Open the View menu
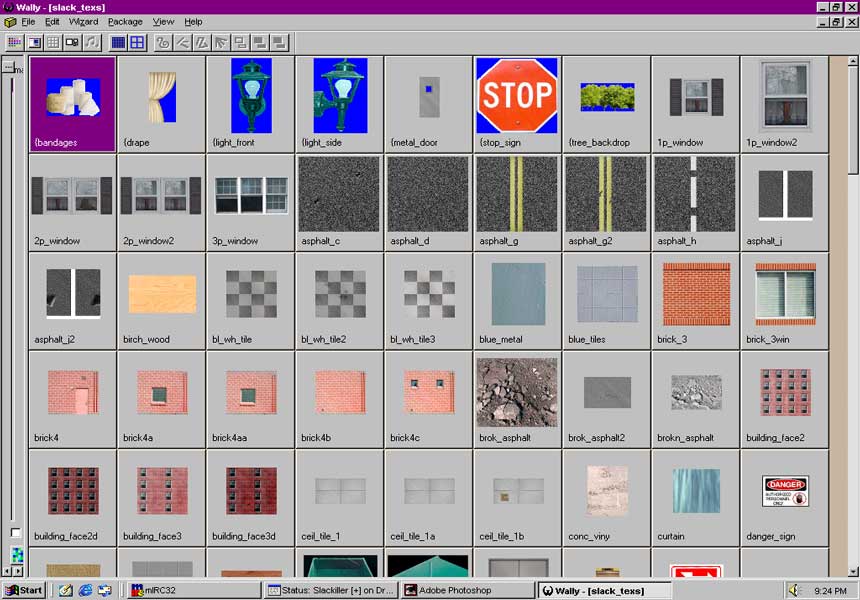 [x=163, y=21]
